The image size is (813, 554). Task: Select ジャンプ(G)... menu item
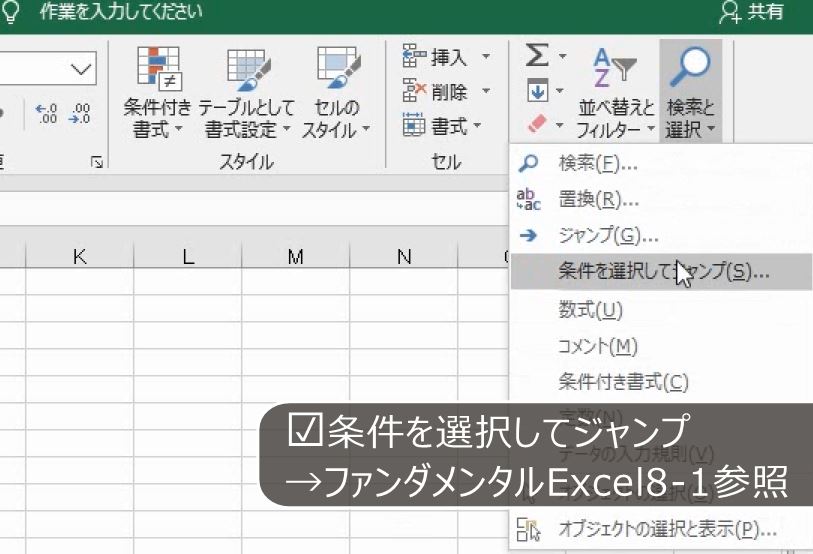pos(661,236)
